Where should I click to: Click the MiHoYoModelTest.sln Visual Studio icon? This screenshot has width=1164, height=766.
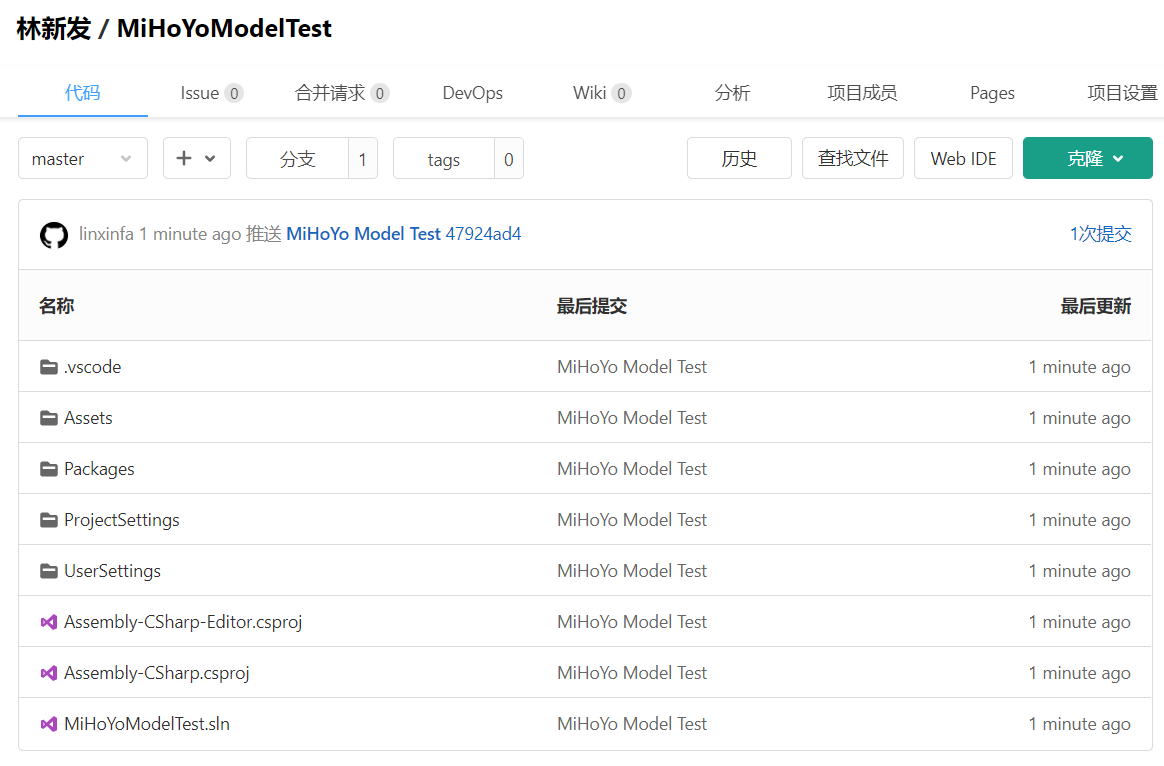coord(49,724)
